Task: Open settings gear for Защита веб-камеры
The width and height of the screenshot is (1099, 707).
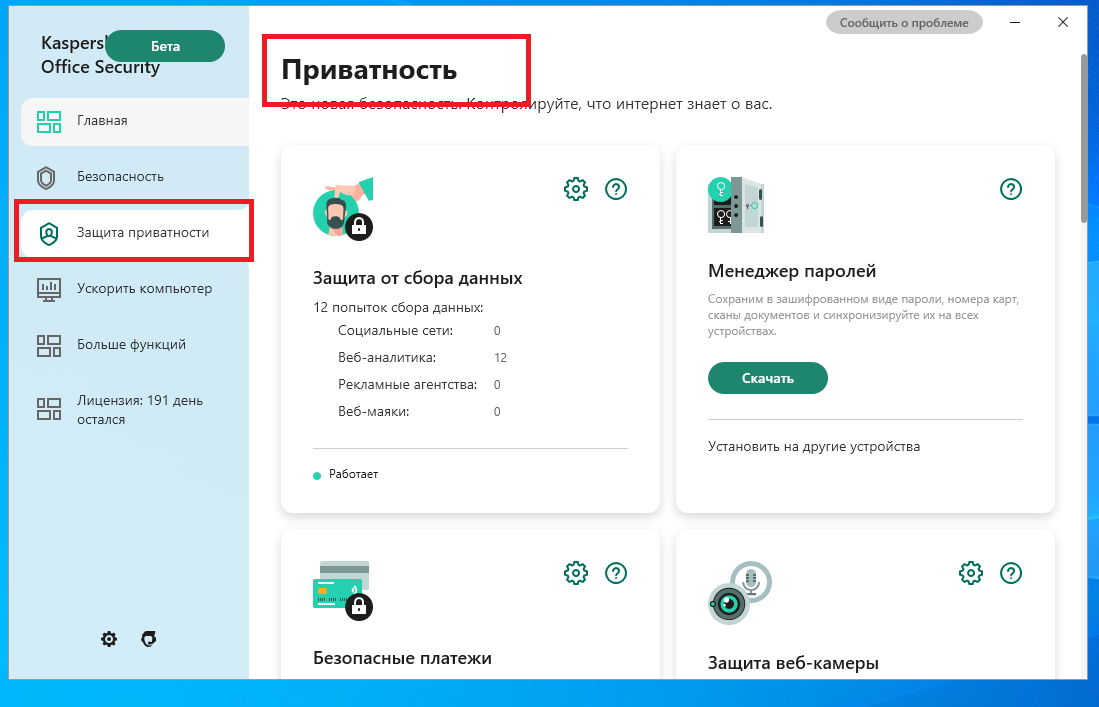Action: (x=971, y=572)
